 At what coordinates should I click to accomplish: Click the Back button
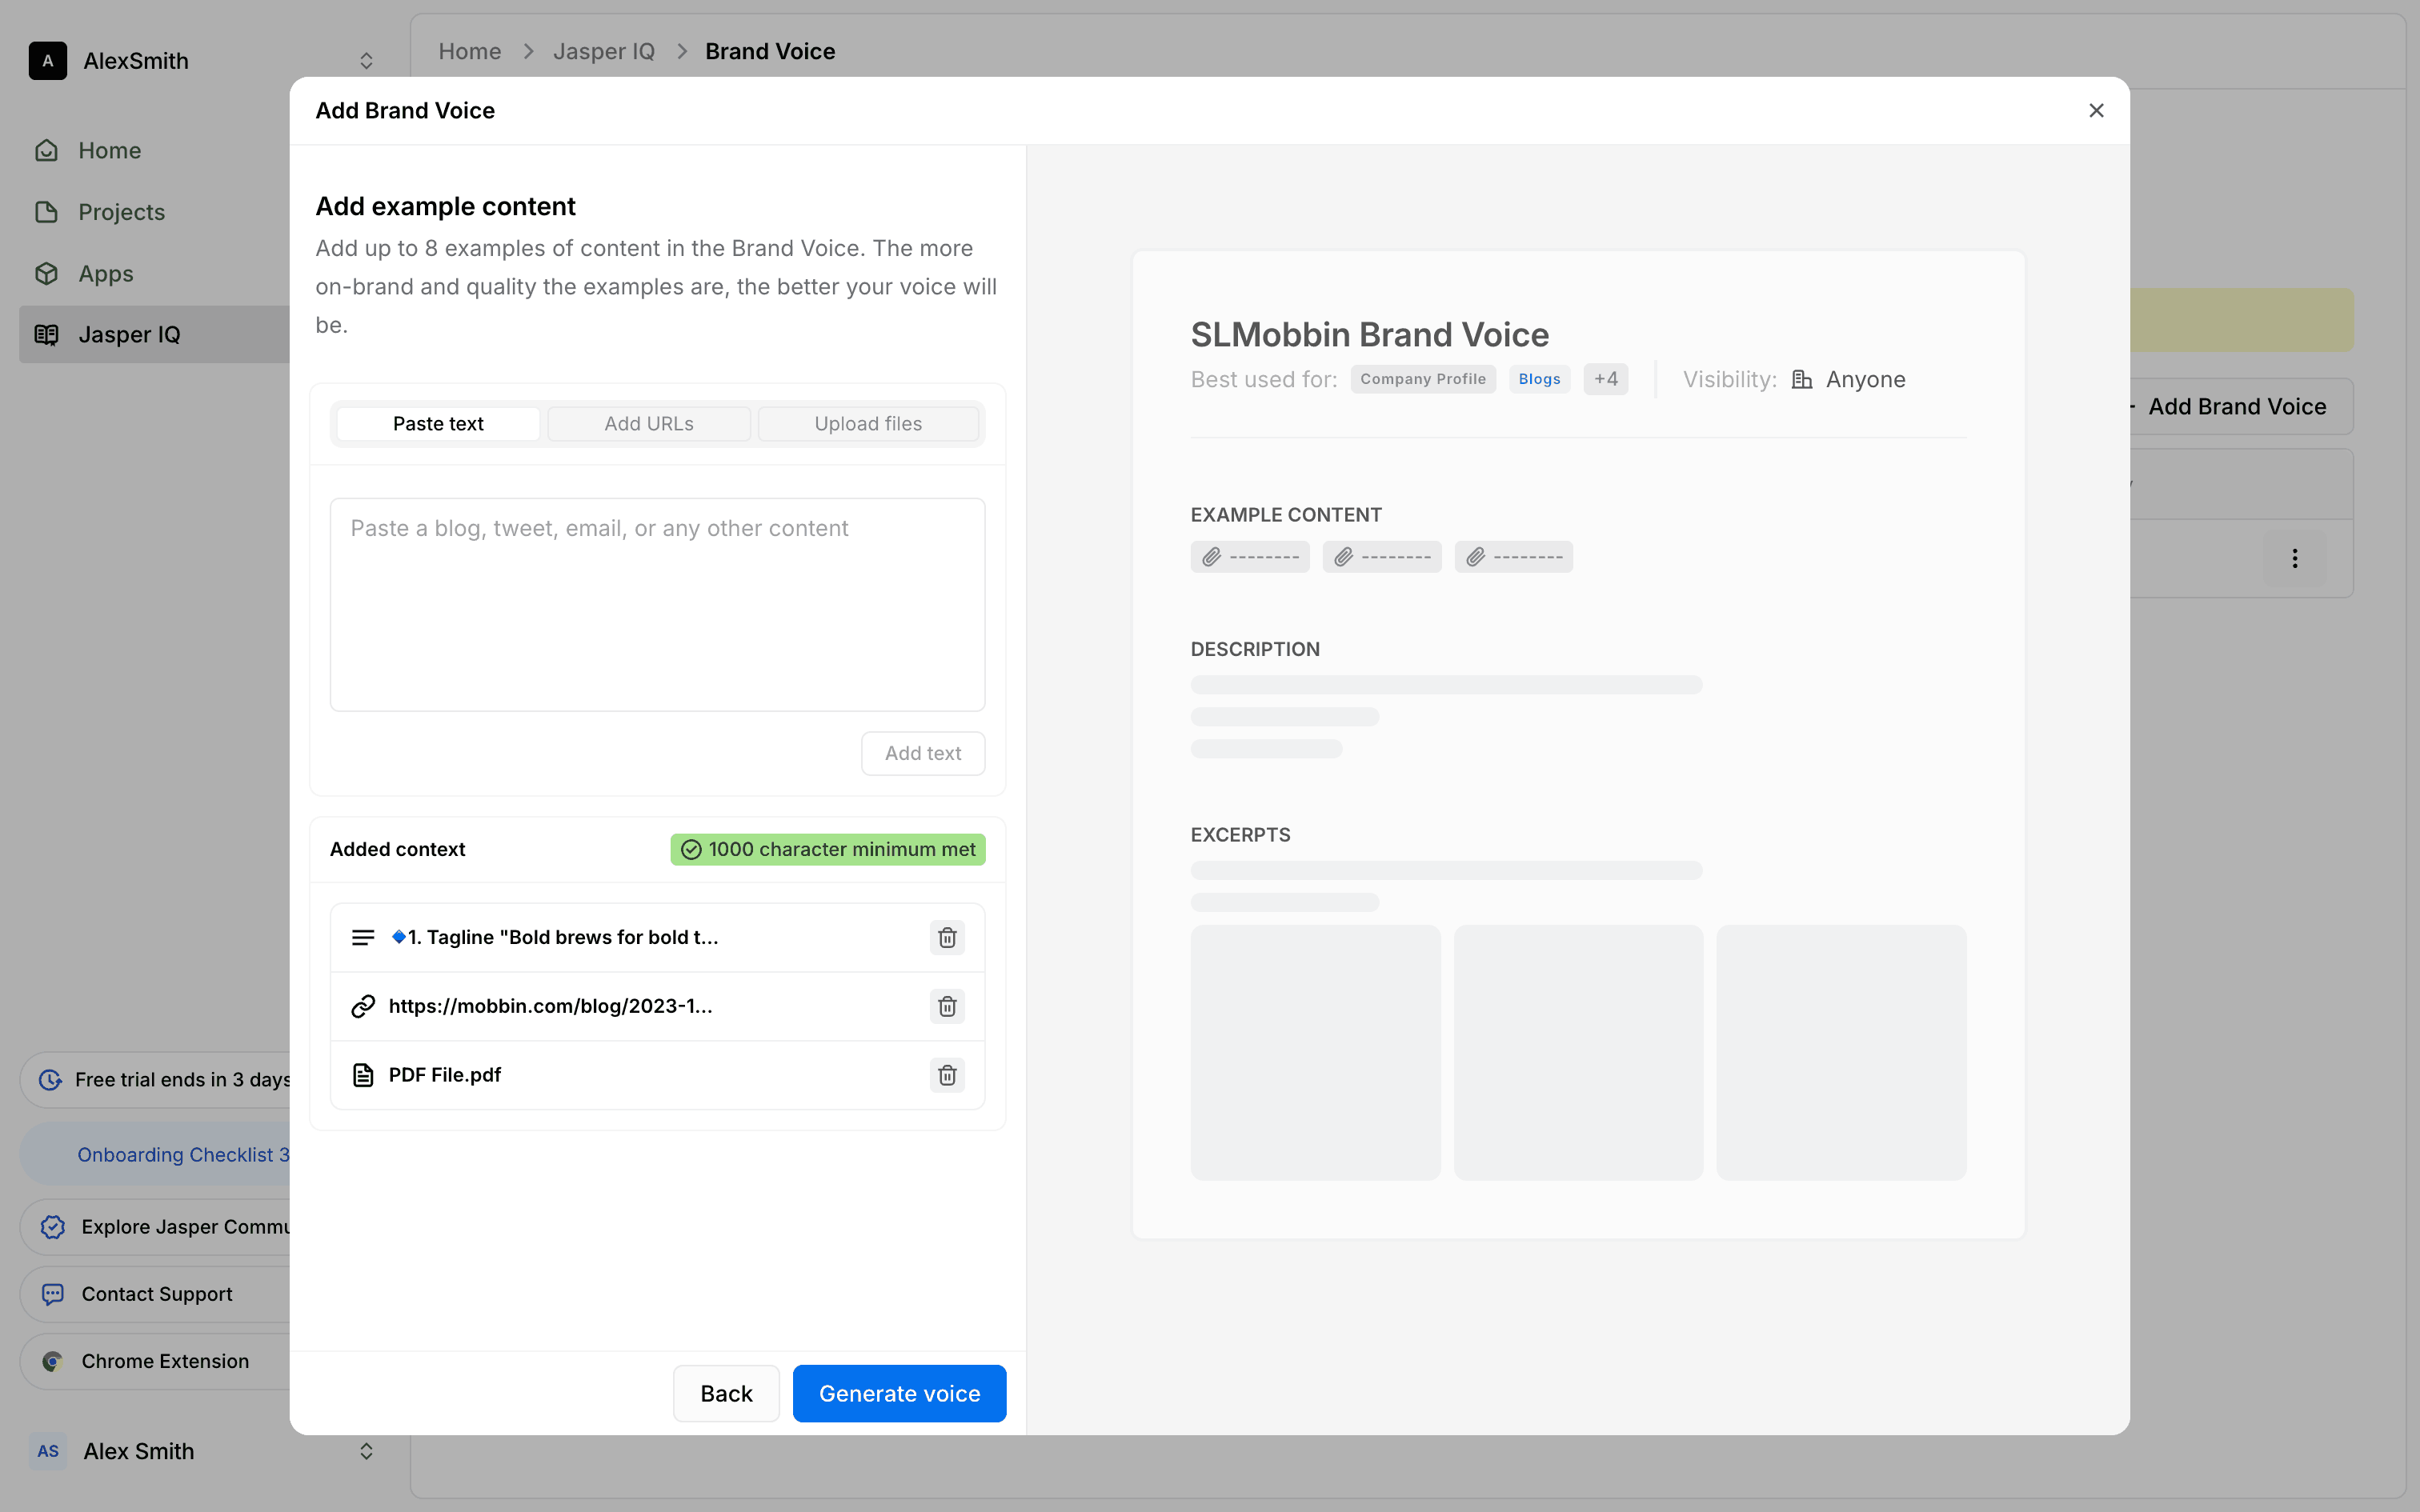point(726,1393)
